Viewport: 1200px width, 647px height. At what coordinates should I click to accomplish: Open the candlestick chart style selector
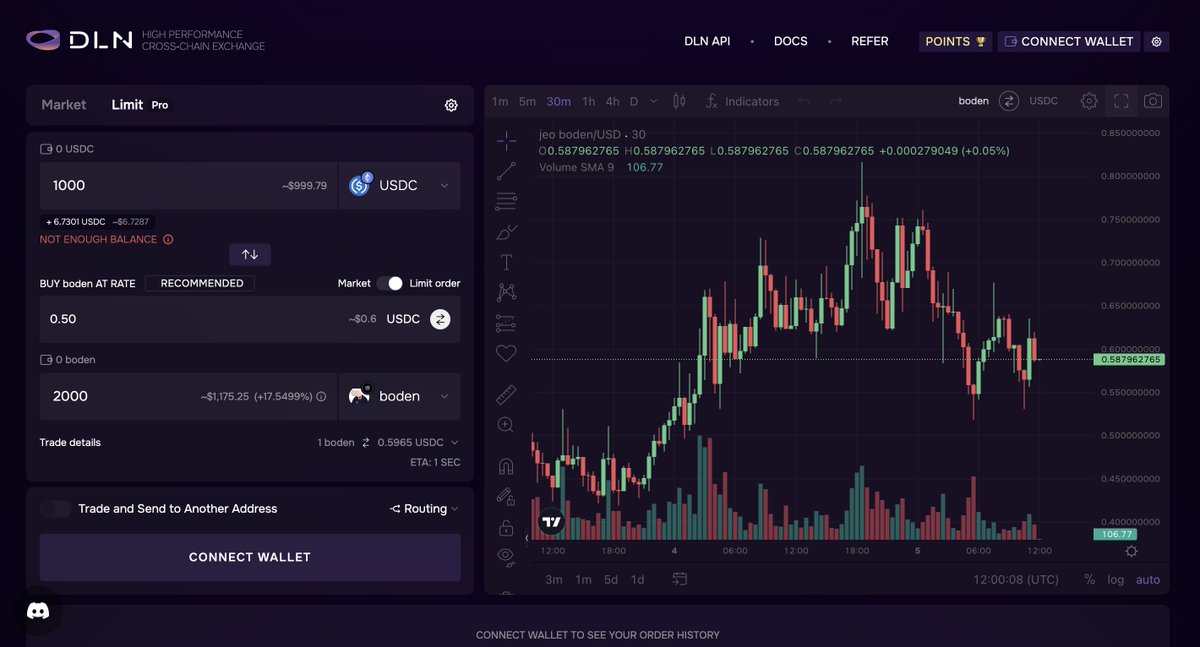pyautogui.click(x=680, y=101)
